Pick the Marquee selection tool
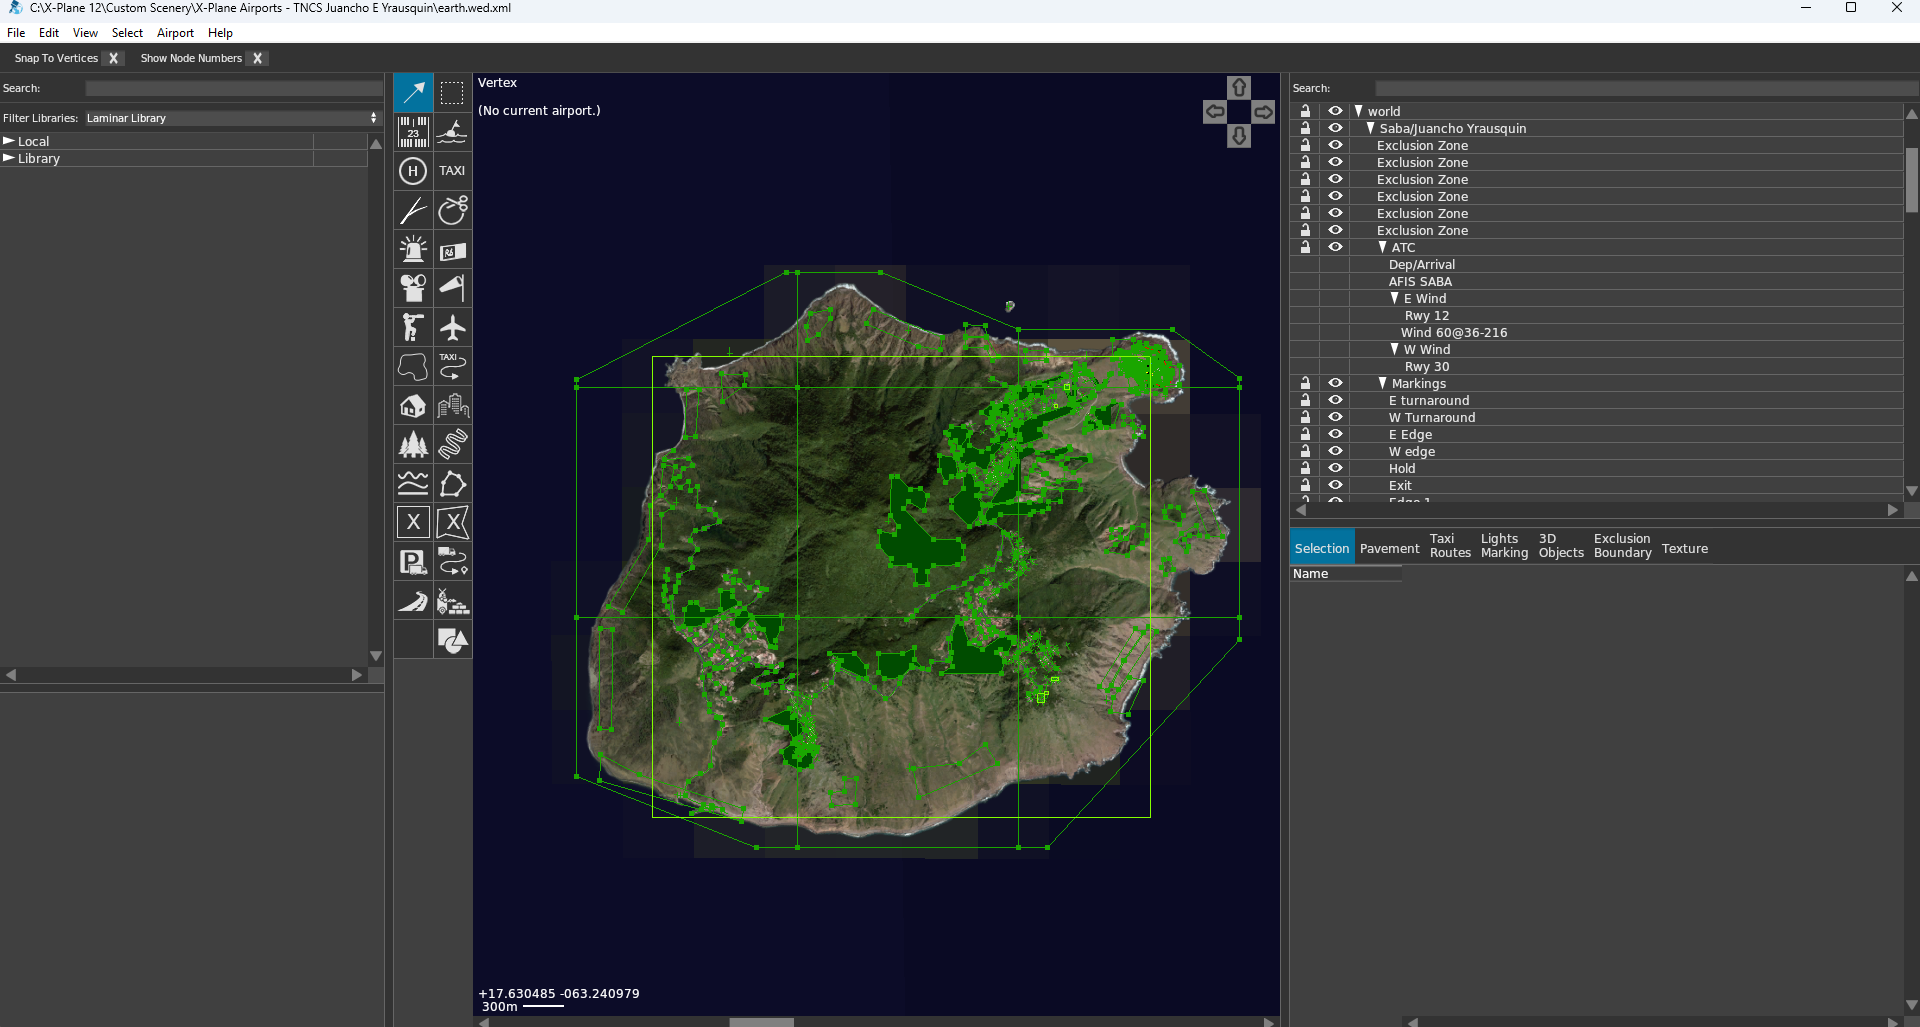The image size is (1920, 1027). (452, 93)
